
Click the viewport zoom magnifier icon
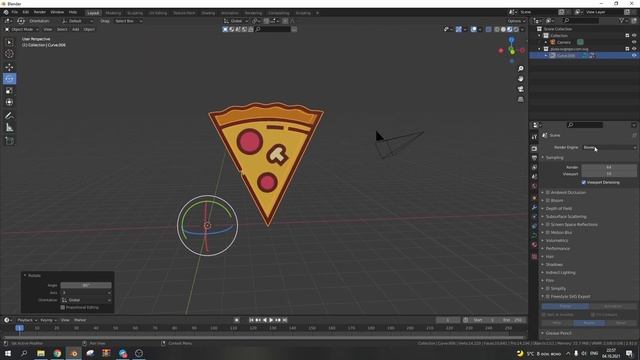click(x=520, y=69)
